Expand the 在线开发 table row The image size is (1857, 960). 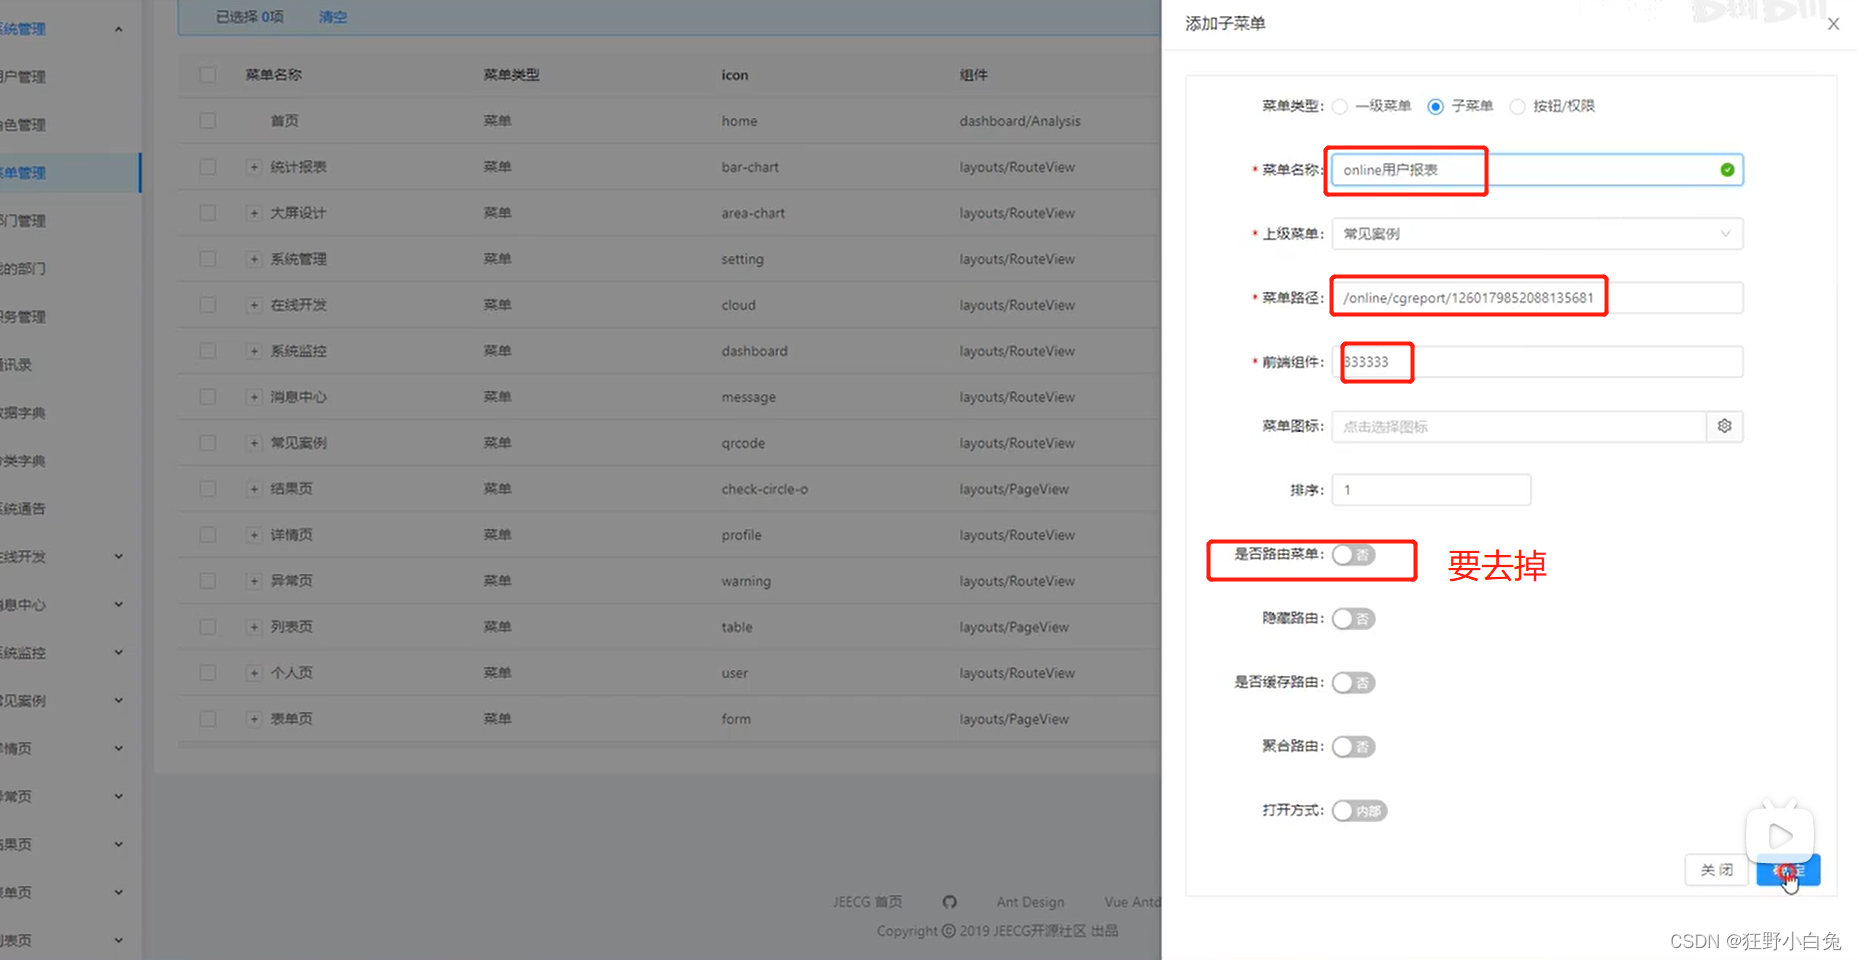click(x=254, y=305)
